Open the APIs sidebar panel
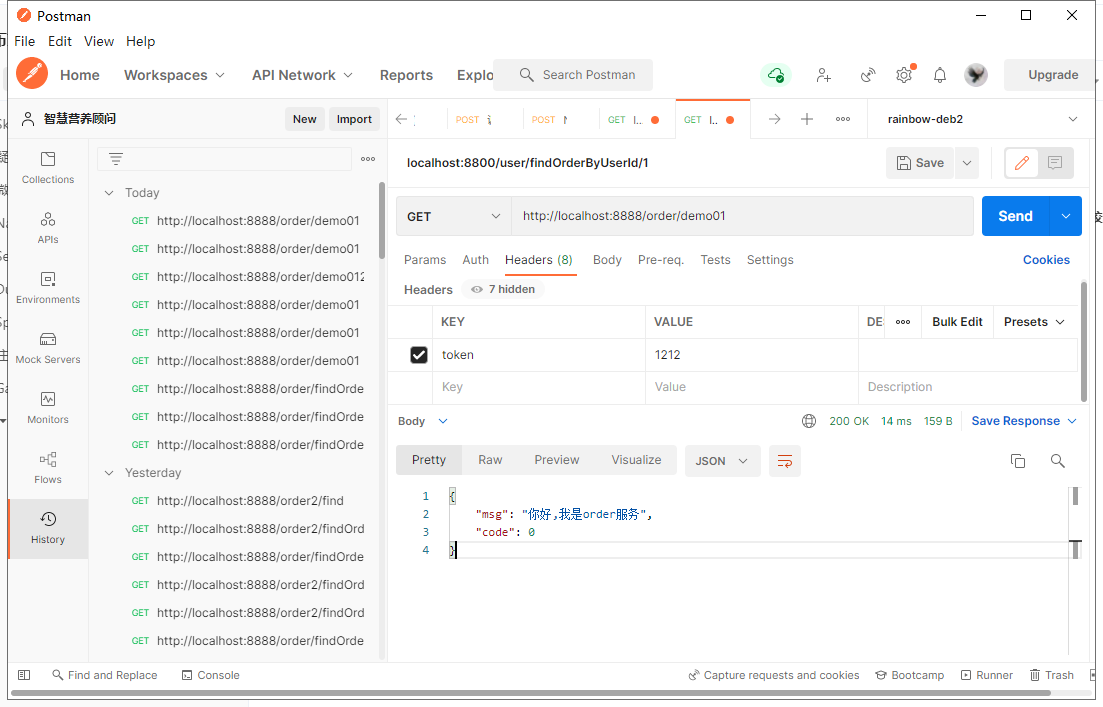This screenshot has width=1103, height=707. tap(48, 228)
